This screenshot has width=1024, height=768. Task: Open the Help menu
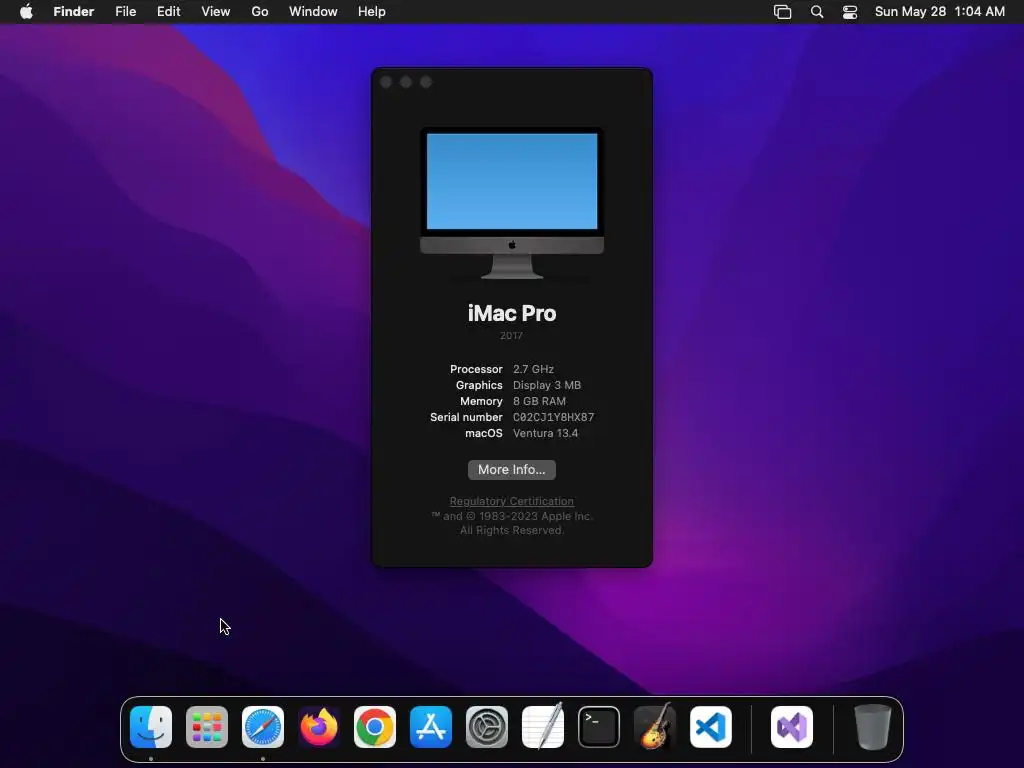coord(372,12)
